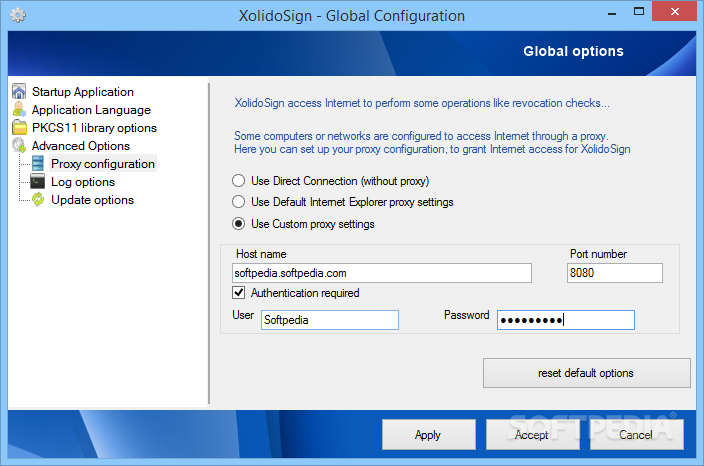704x466 pixels.
Task: Click the Cancel button
Action: point(637,434)
